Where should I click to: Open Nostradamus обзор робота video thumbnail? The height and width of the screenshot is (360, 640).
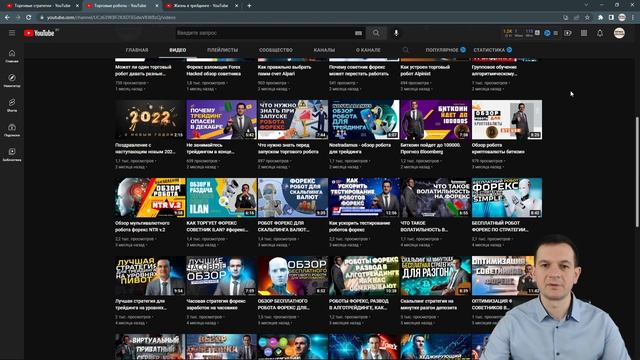tap(364, 120)
